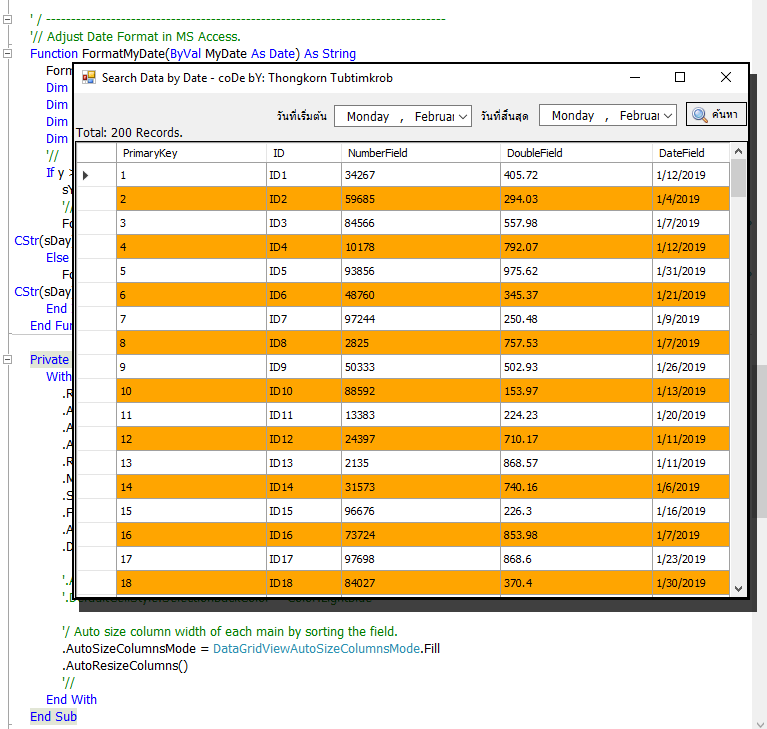Click NumberField value 2135
The width and height of the screenshot is (767, 729).
[421, 462]
